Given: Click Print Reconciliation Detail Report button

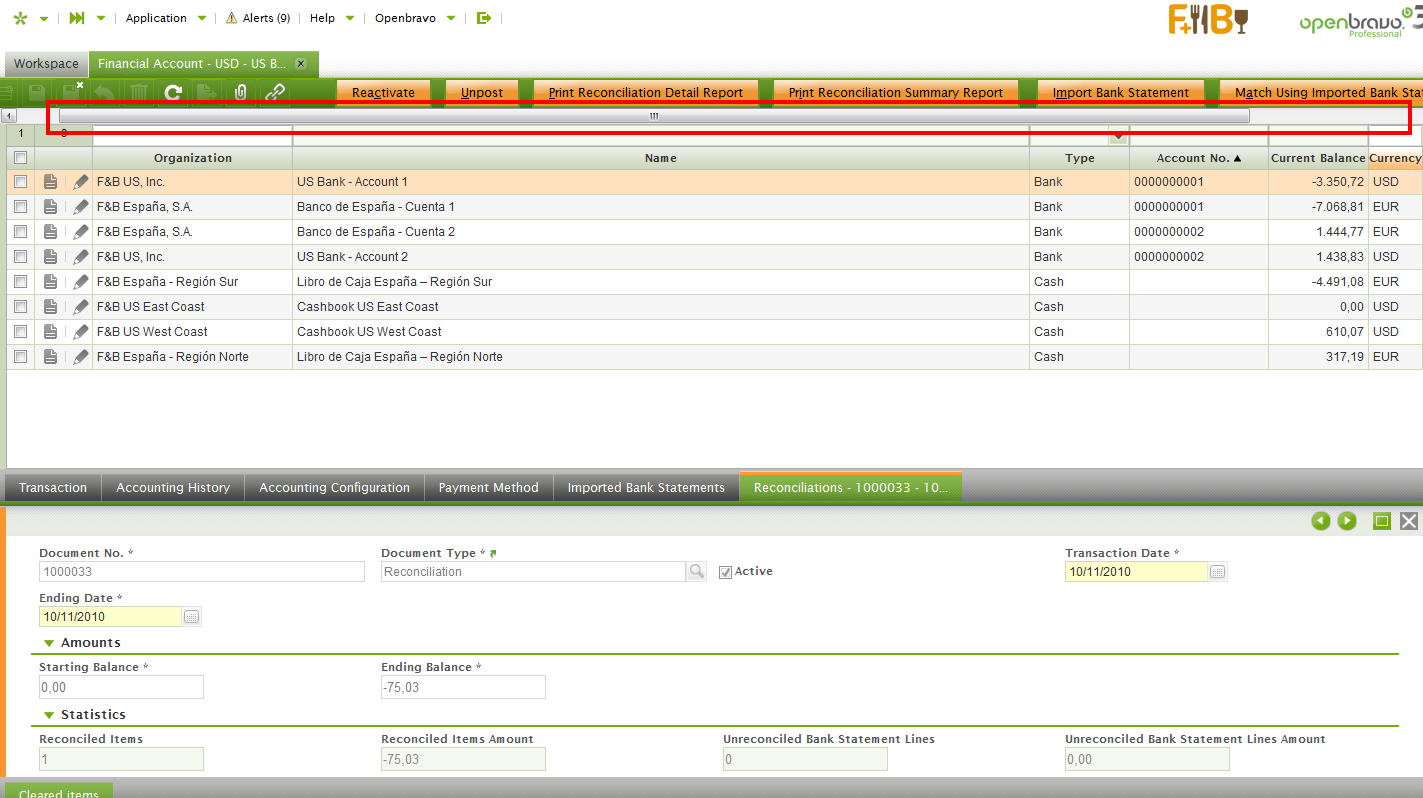Looking at the screenshot, I should coord(646,92).
